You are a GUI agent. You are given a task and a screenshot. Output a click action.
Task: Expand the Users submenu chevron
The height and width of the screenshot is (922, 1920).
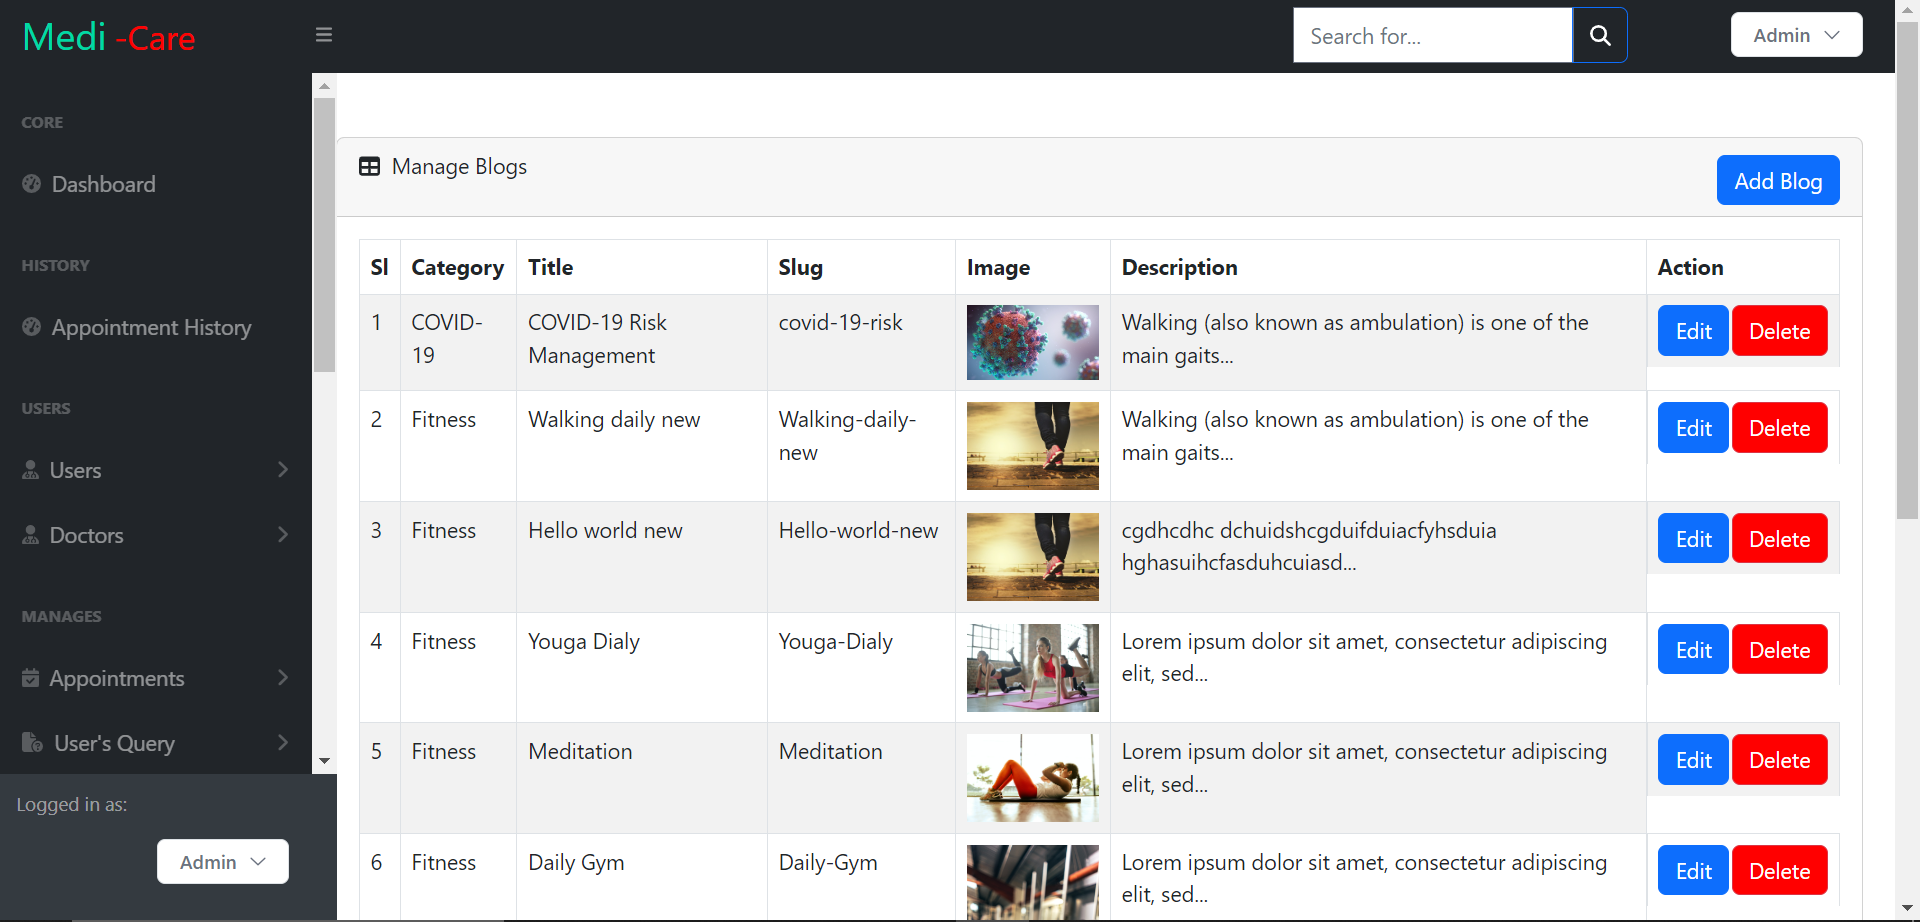click(x=283, y=470)
